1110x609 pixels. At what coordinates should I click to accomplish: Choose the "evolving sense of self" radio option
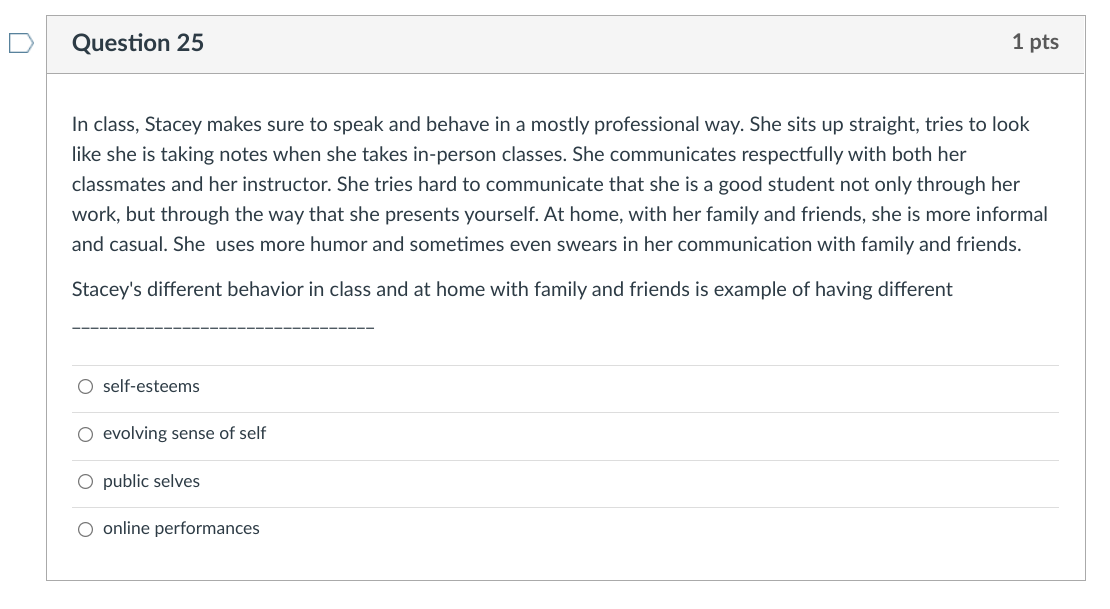click(x=86, y=434)
